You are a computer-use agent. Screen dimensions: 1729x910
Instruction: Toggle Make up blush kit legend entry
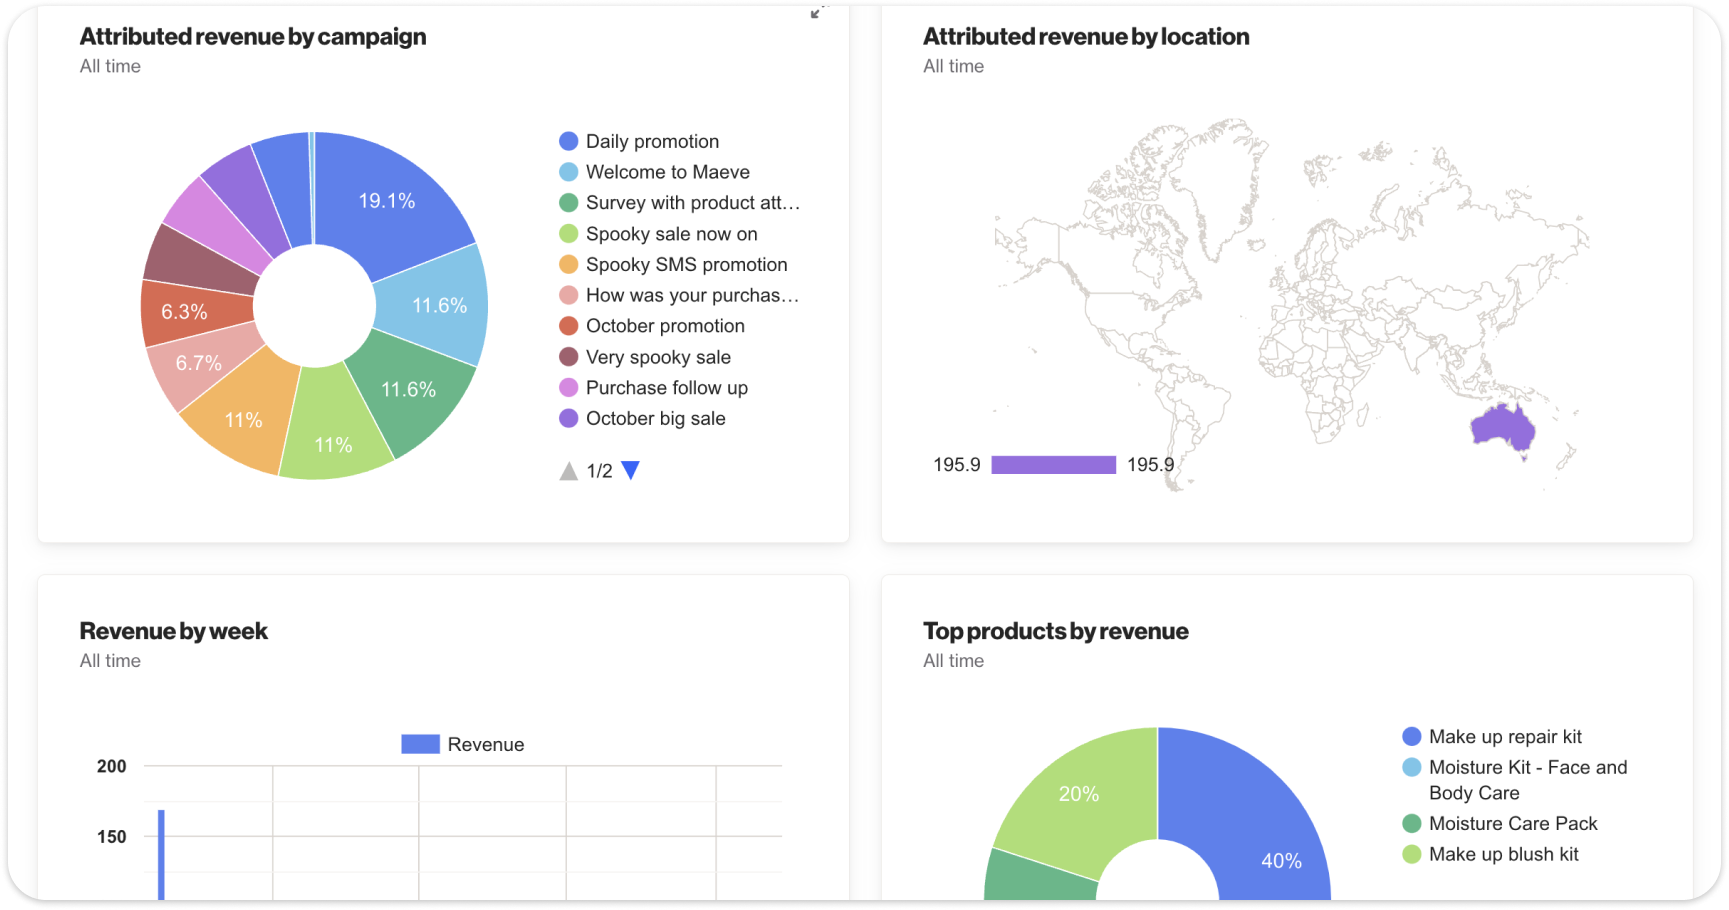pyautogui.click(x=1491, y=855)
